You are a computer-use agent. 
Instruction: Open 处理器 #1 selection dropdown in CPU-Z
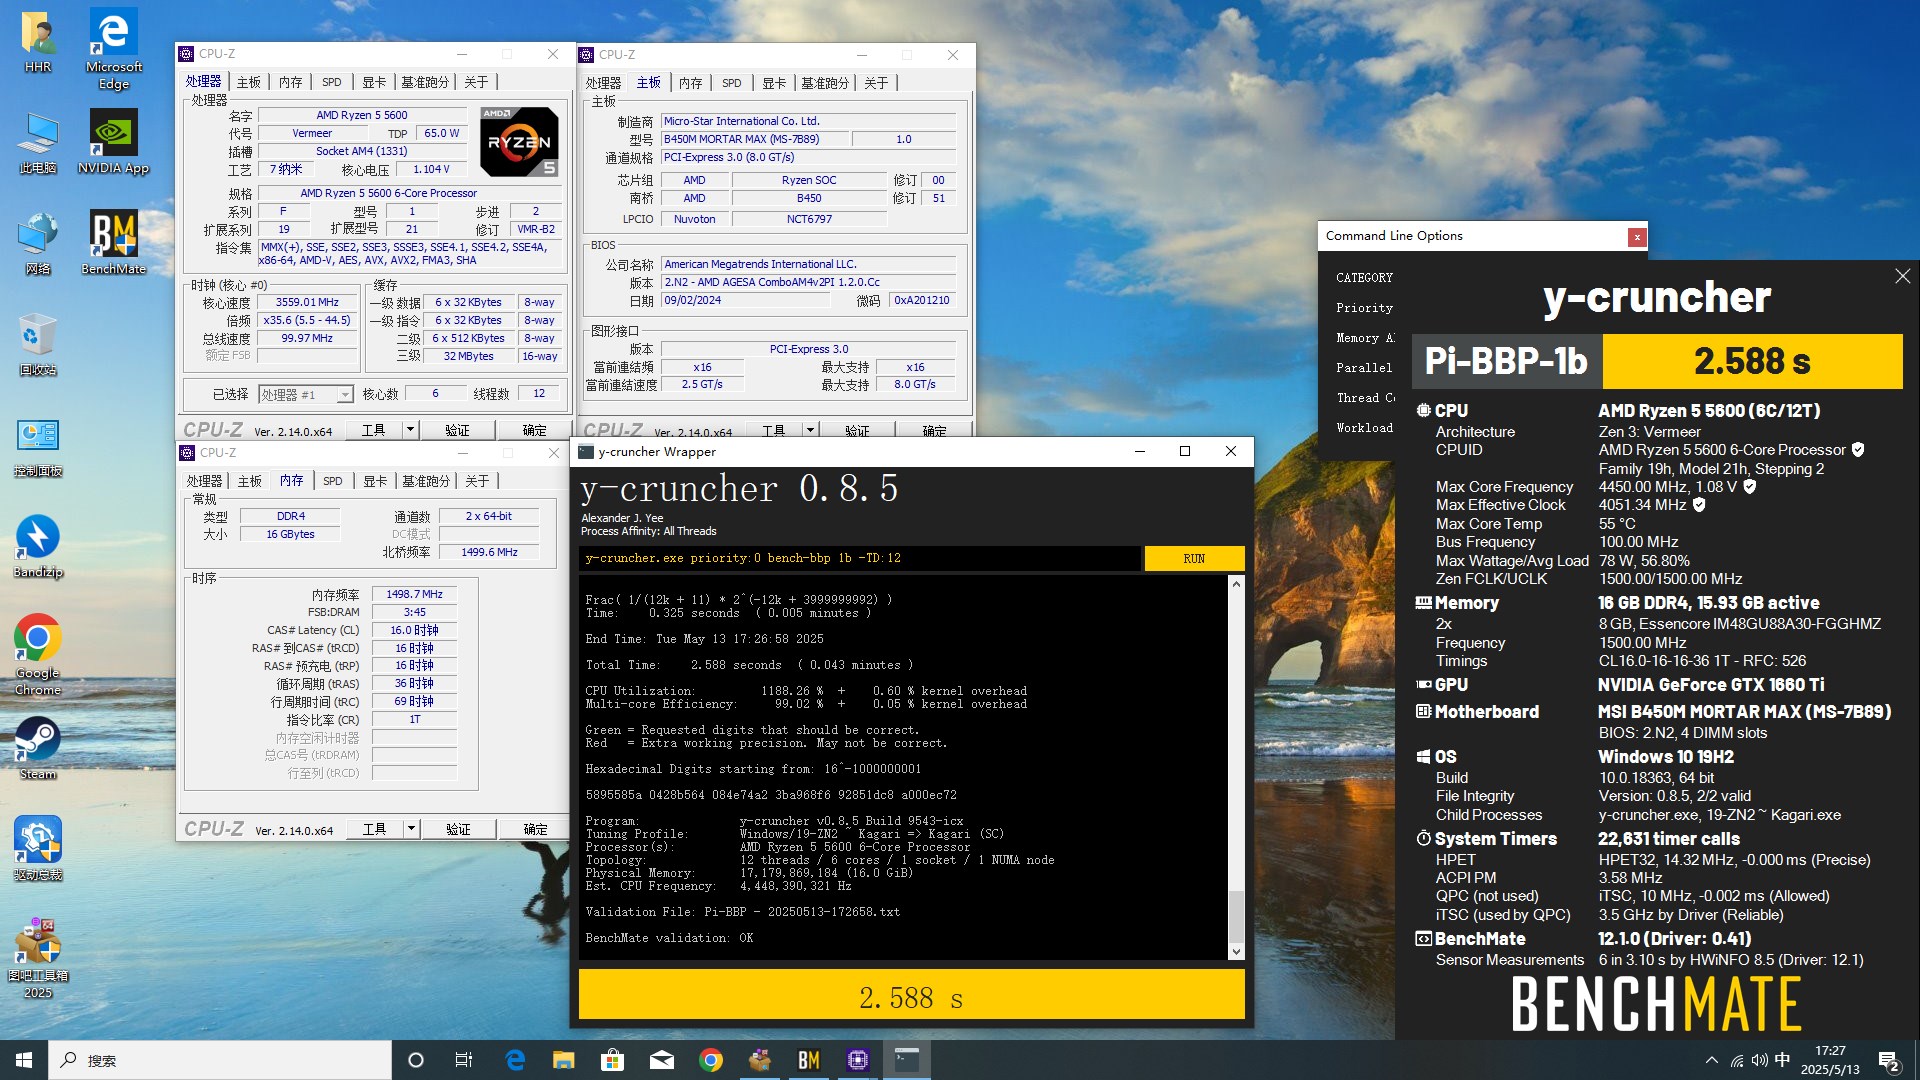pyautogui.click(x=306, y=394)
